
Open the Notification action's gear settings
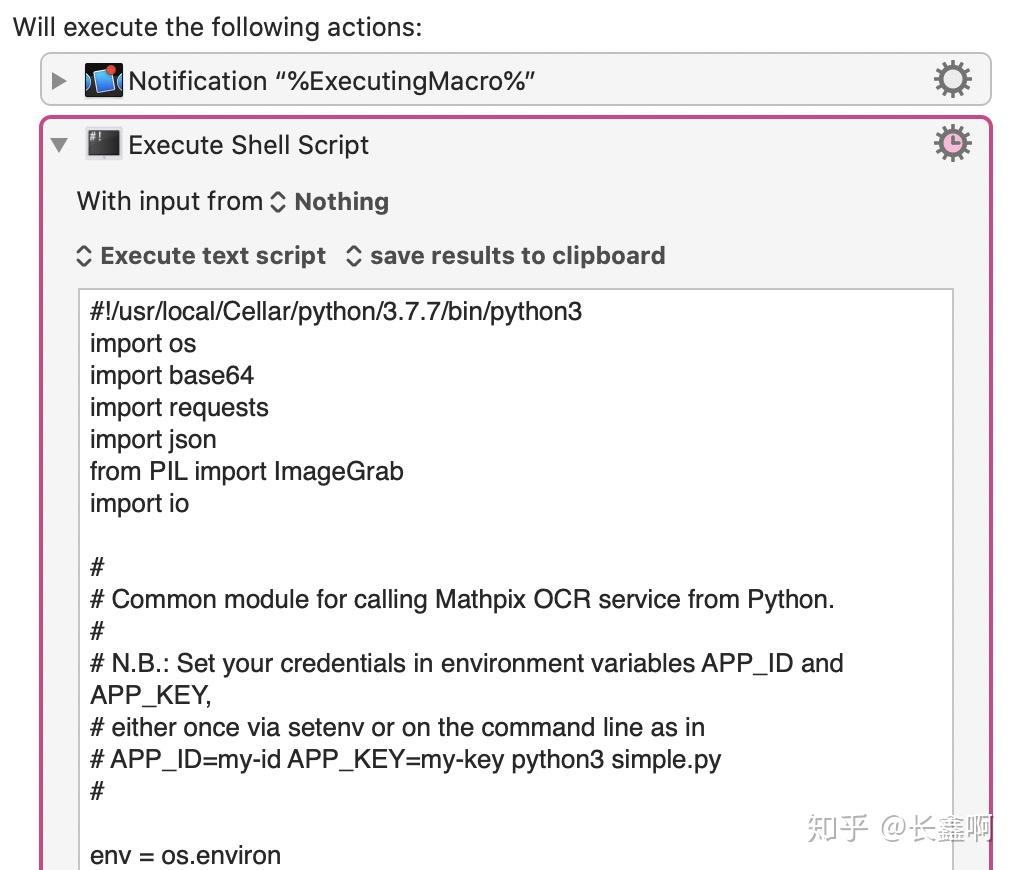point(951,78)
